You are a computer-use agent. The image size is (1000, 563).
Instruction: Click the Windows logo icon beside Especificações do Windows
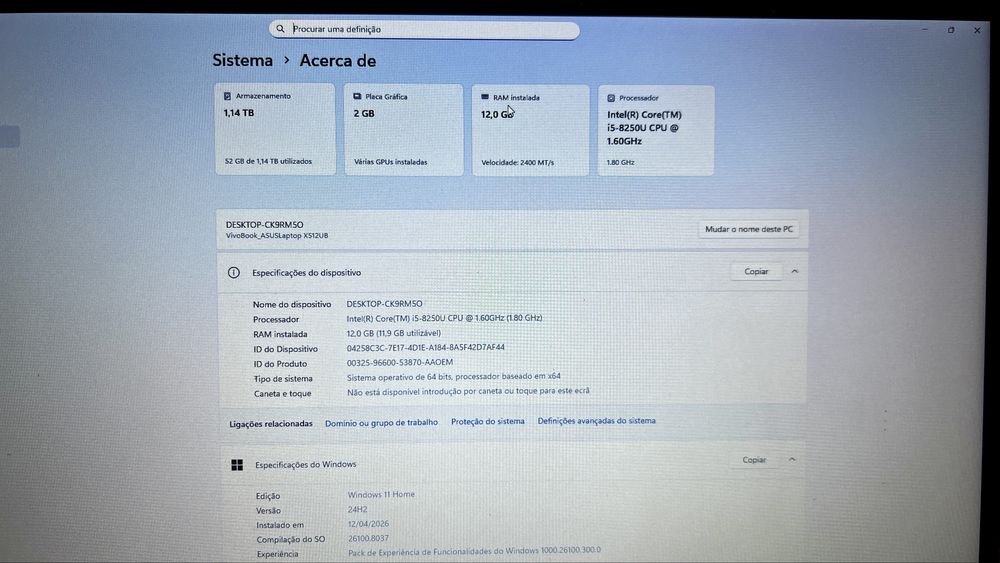pos(237,465)
